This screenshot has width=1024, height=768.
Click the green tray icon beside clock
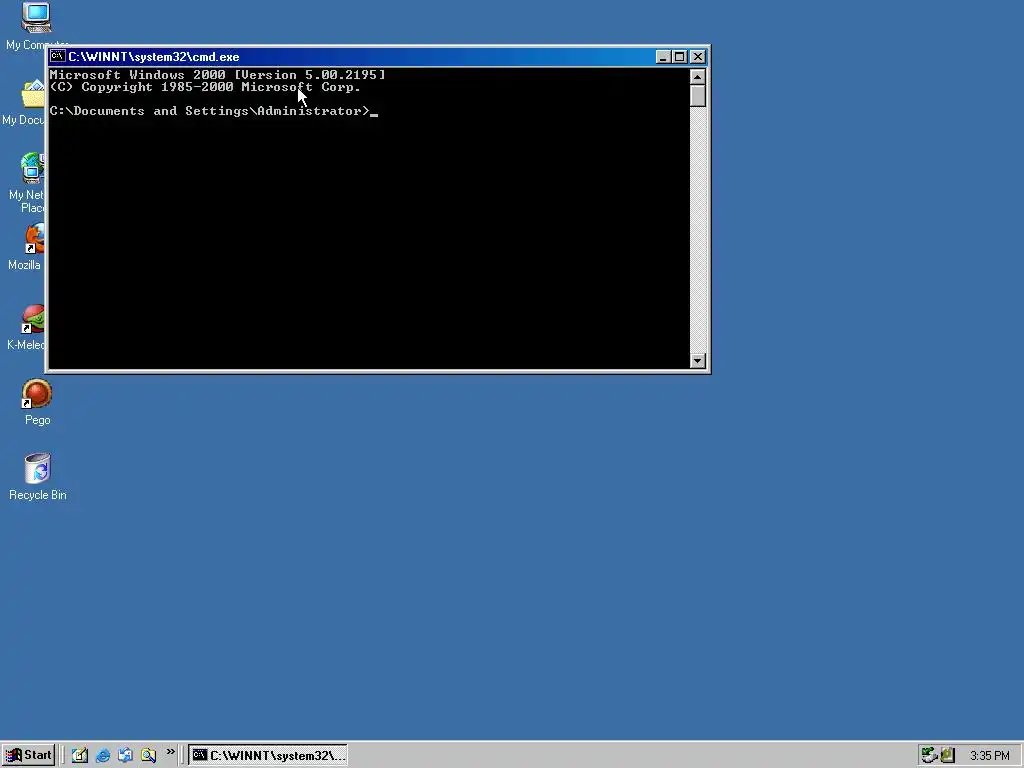pyautogui.click(x=947, y=755)
